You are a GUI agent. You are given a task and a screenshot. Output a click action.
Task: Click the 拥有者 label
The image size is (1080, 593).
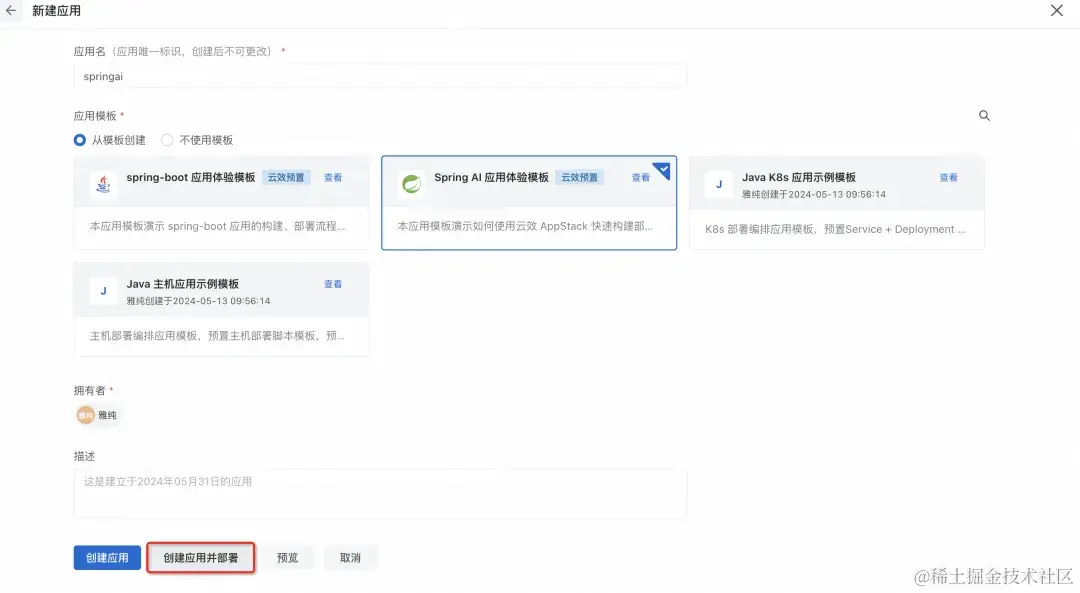(x=90, y=391)
